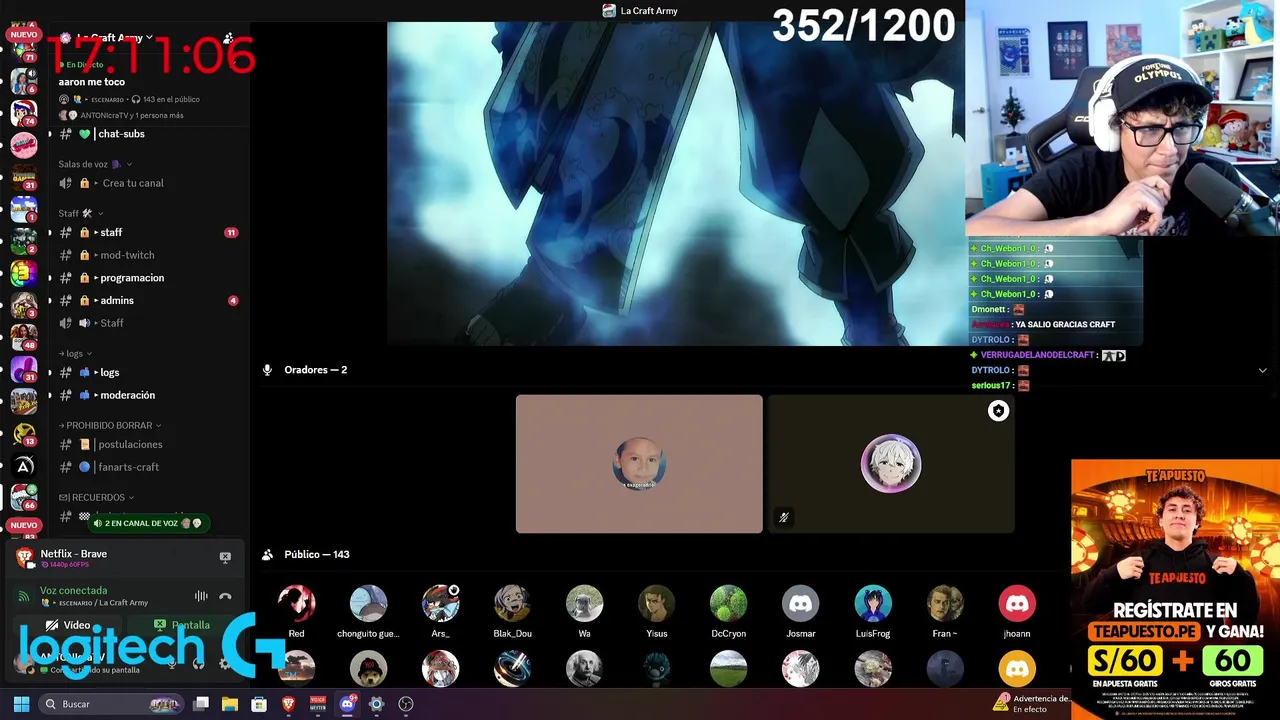Click the 2 EN CANAL DE VOZ pill

click(147, 523)
